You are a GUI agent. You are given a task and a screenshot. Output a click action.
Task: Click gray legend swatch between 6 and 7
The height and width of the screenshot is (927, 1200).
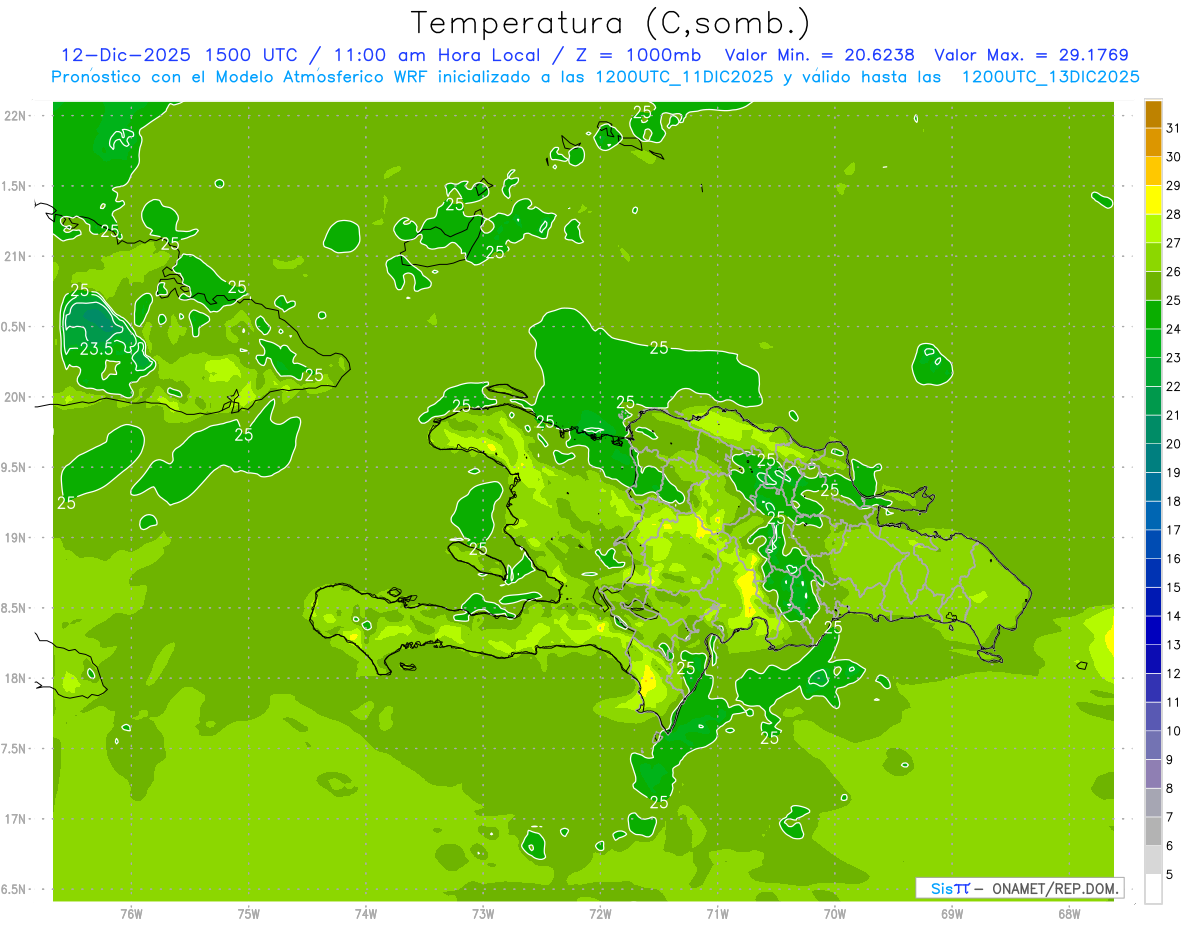pyautogui.click(x=1153, y=831)
